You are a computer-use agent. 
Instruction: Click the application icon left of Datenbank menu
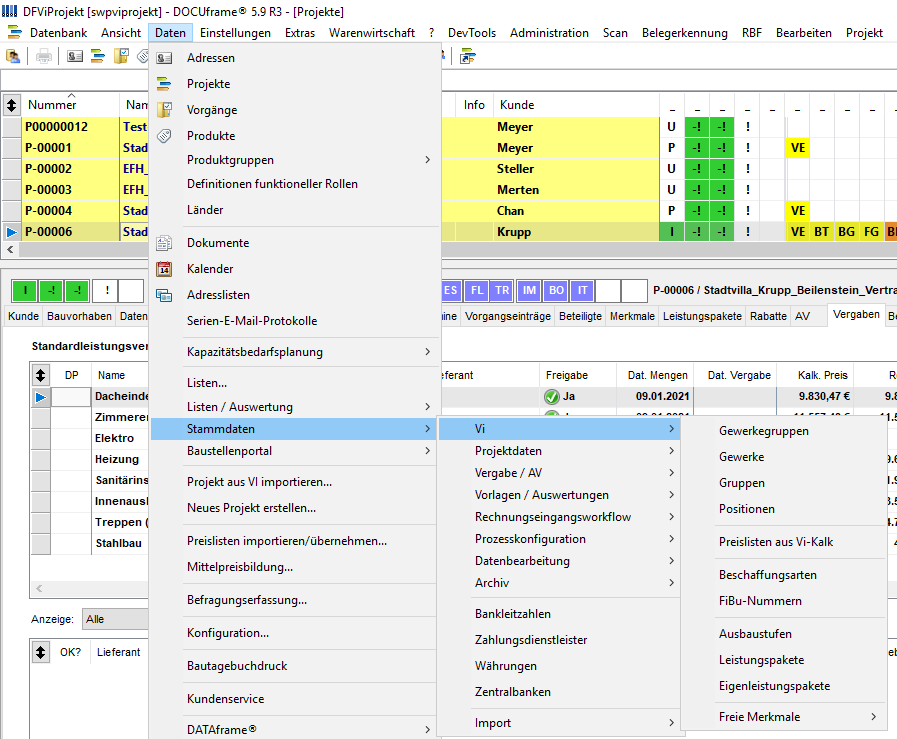click(14, 33)
